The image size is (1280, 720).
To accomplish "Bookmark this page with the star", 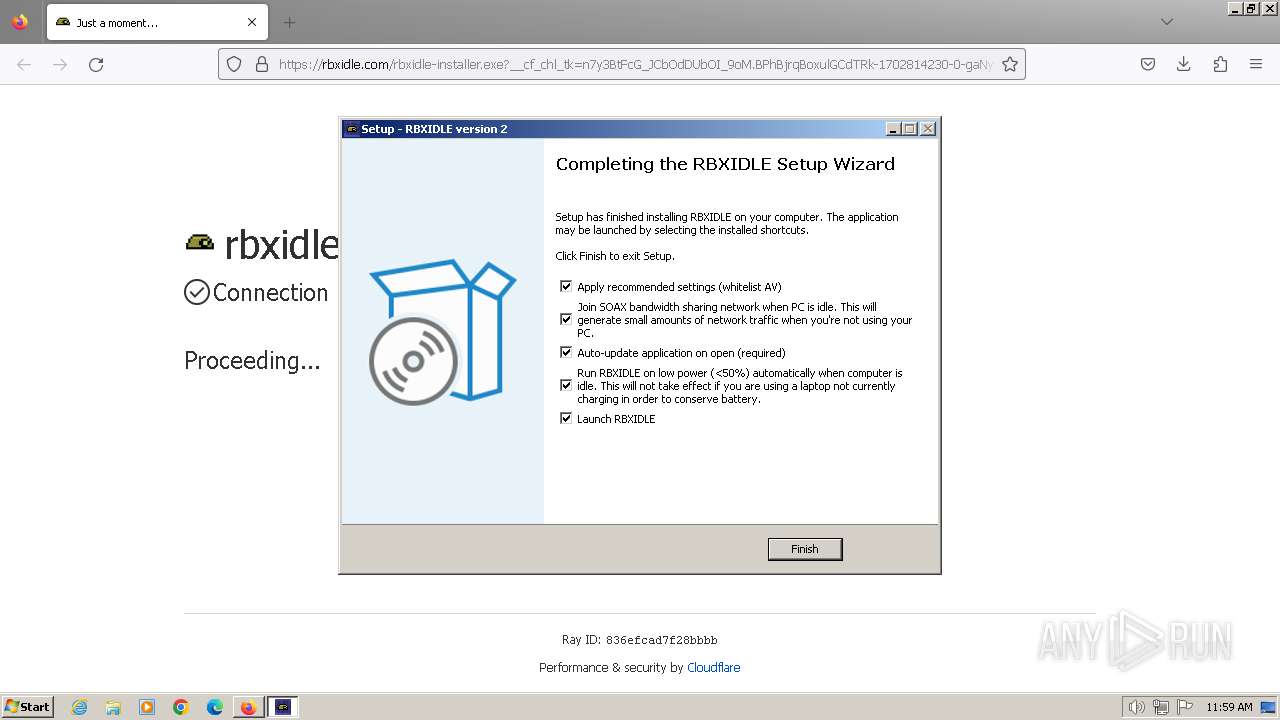I will pos(1010,64).
